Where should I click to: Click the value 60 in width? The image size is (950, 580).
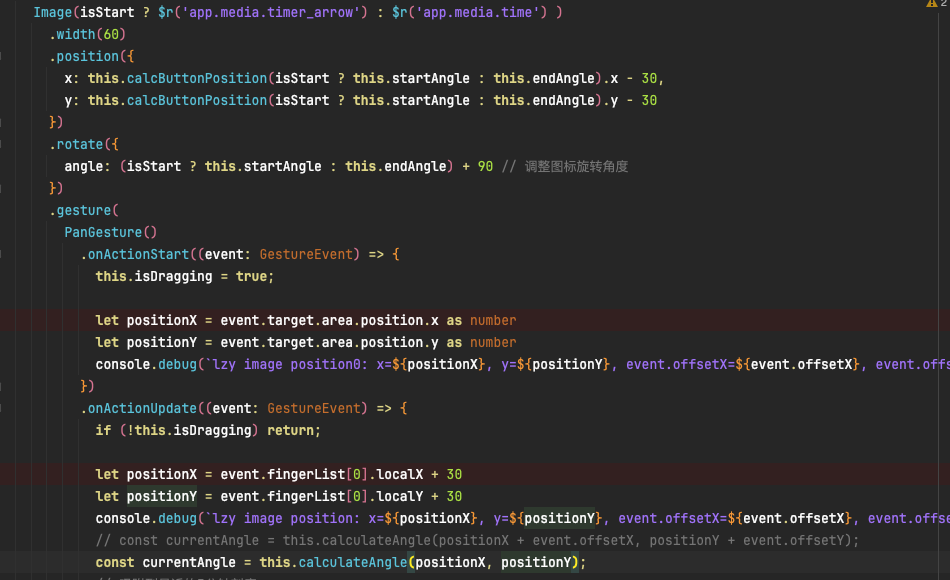pos(111,35)
